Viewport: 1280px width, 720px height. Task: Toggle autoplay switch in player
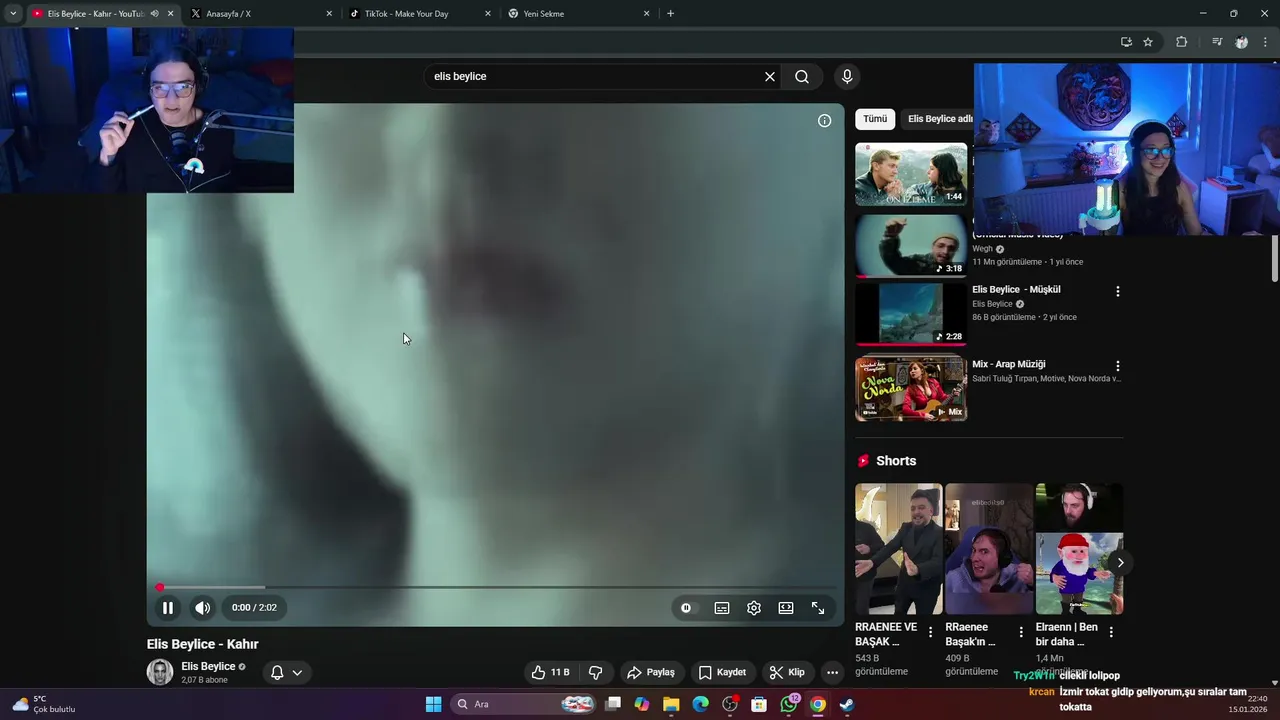(x=686, y=608)
